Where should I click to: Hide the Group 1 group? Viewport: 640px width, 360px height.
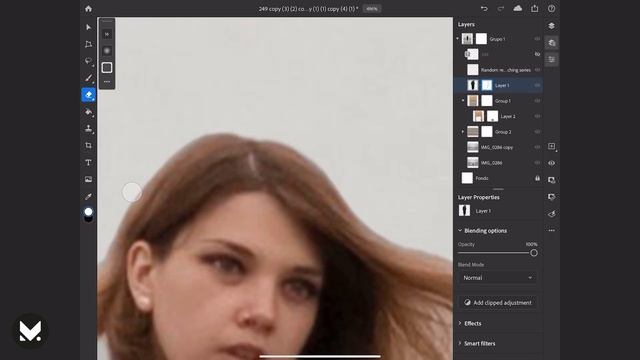click(x=537, y=100)
